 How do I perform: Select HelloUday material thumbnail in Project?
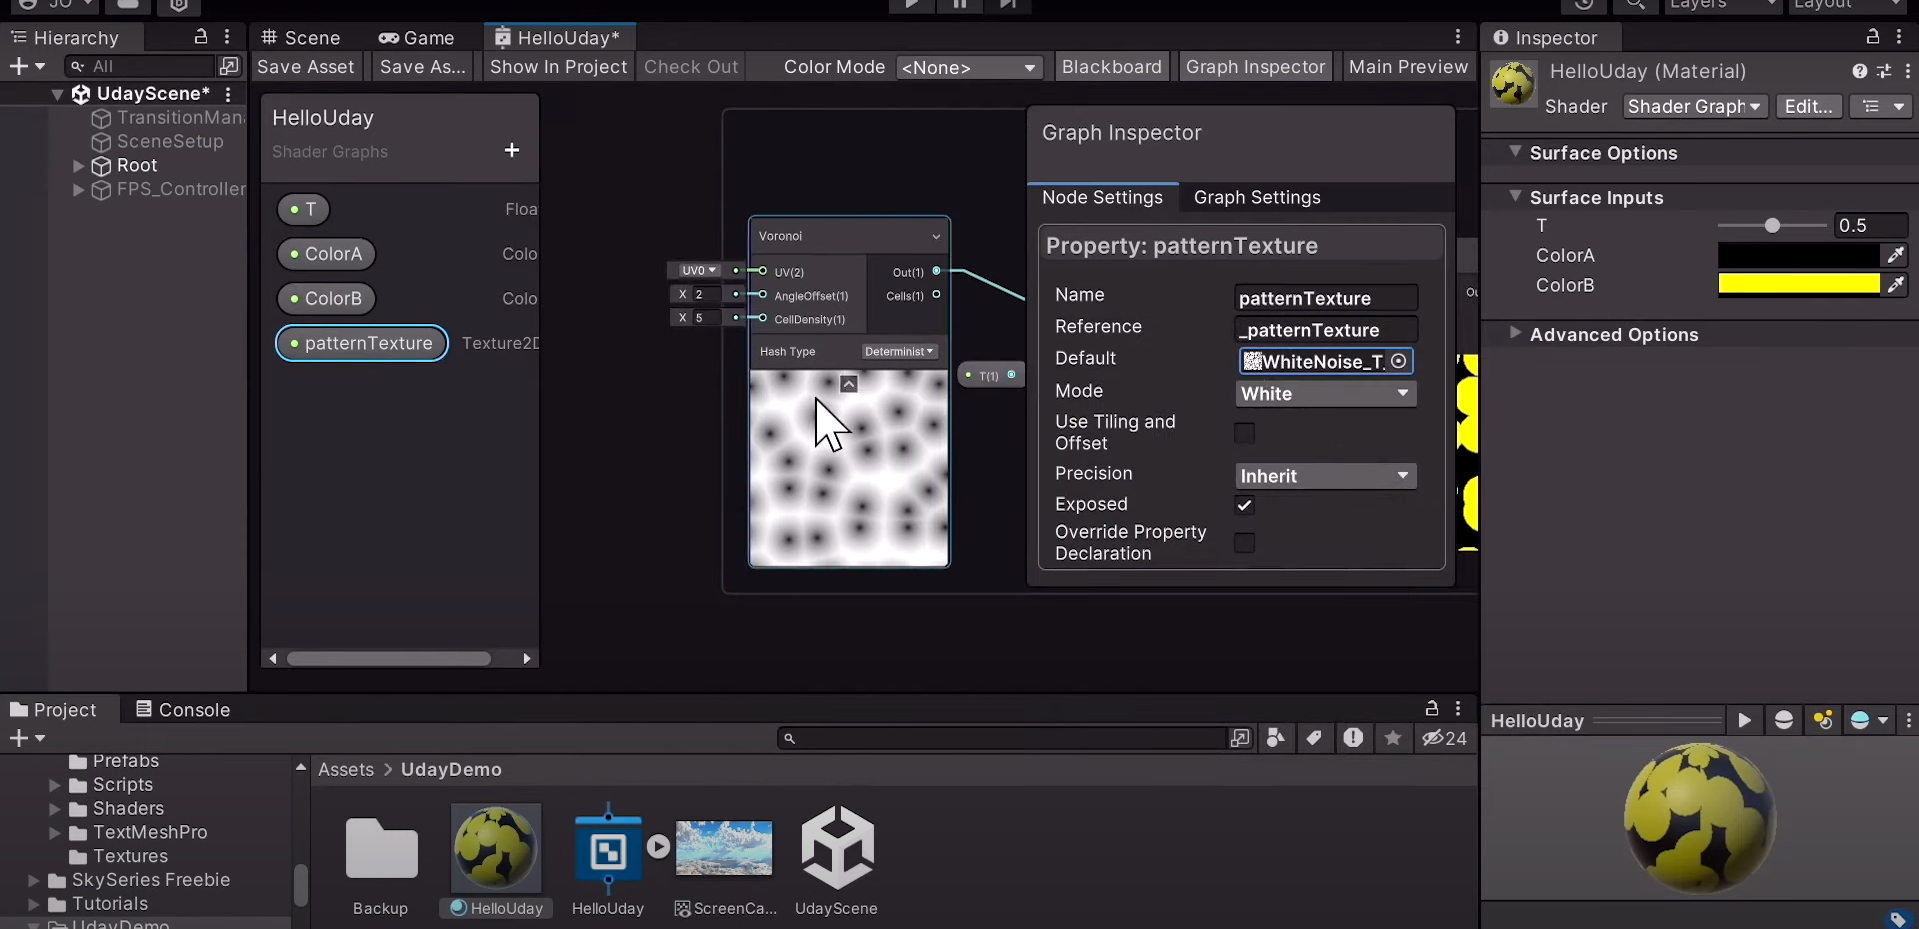[496, 848]
